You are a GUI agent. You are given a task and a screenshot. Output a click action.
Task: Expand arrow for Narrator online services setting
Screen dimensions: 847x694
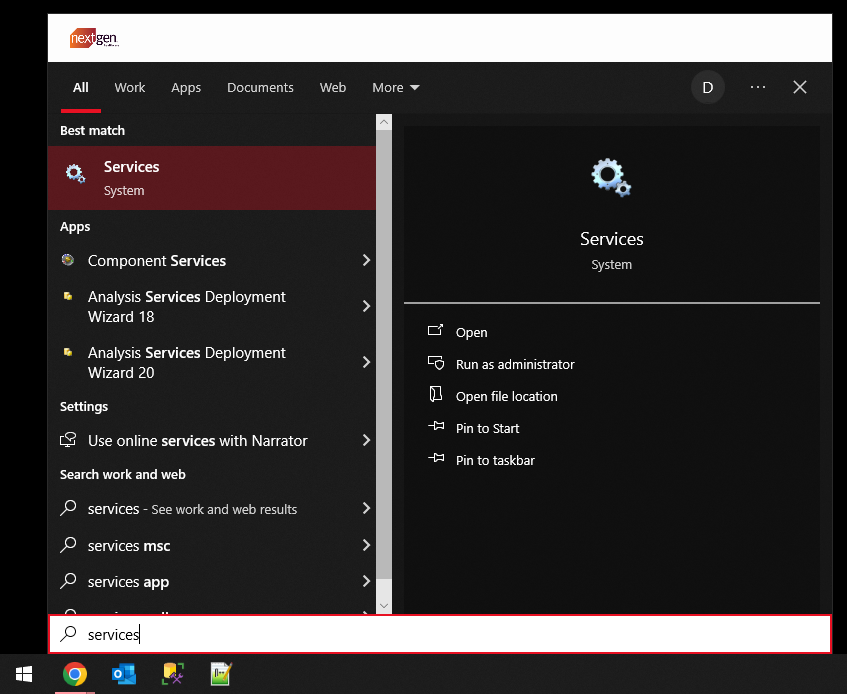(366, 440)
